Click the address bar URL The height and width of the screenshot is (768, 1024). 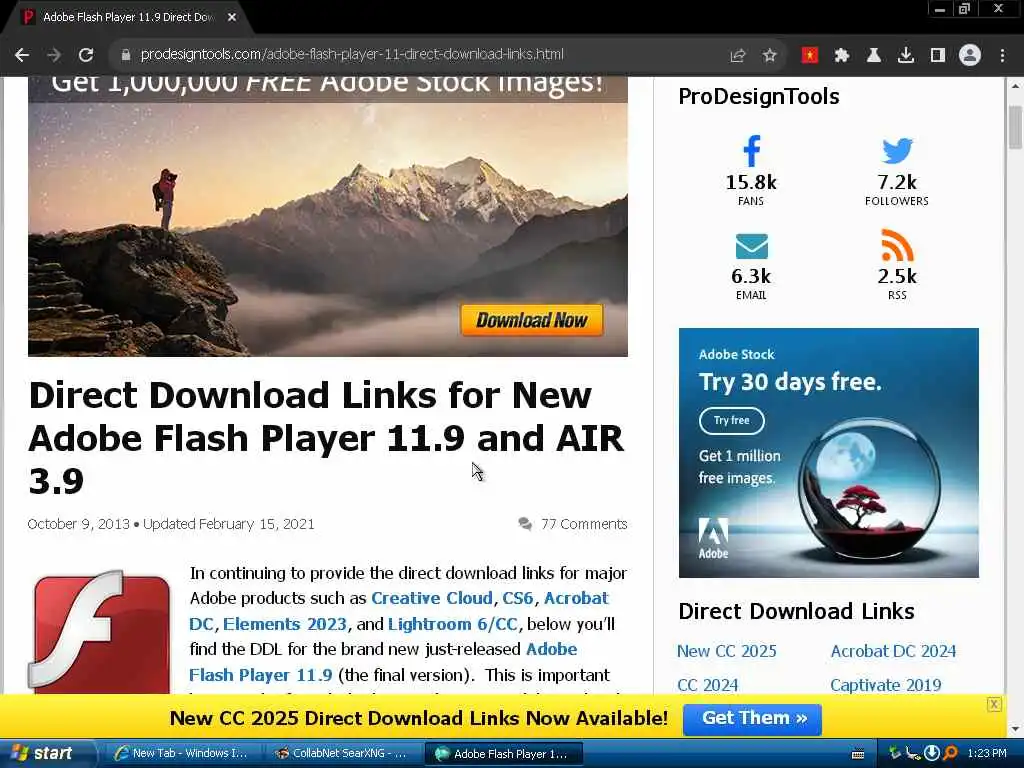(x=351, y=55)
